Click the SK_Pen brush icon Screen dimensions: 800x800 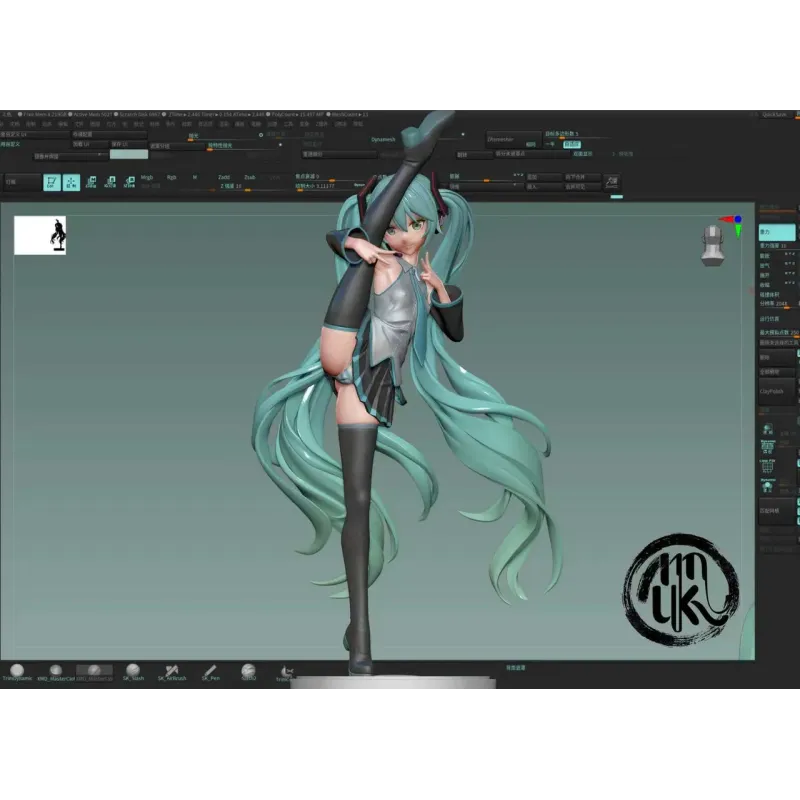click(208, 670)
